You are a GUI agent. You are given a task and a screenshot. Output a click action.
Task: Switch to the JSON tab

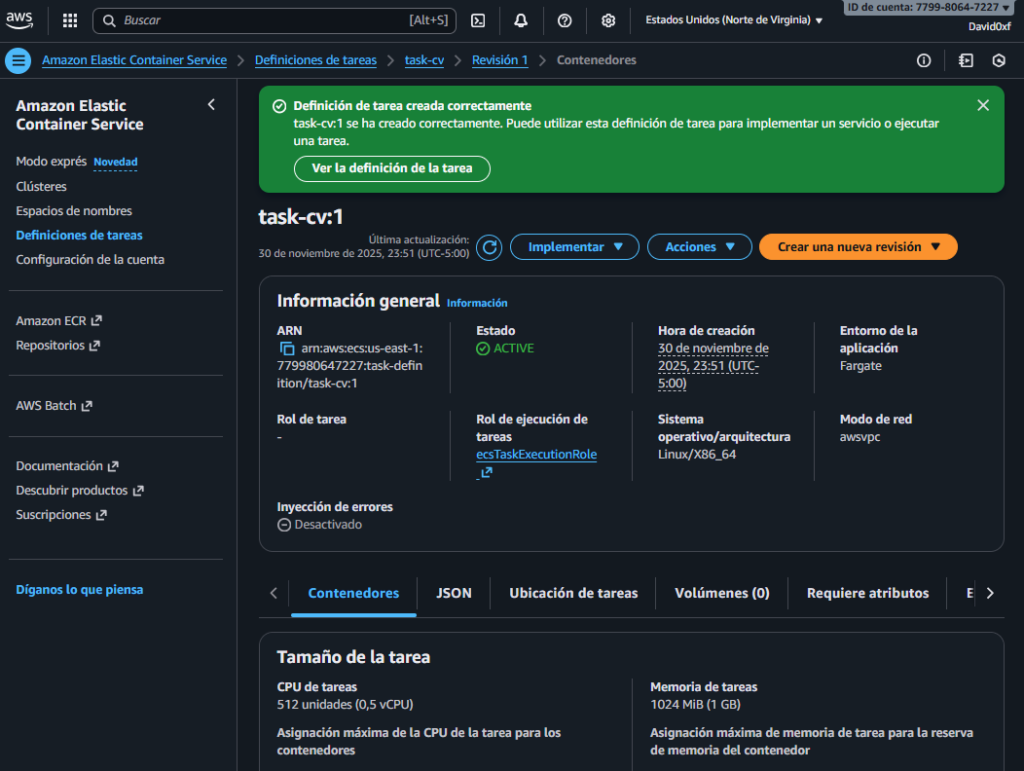tap(453, 593)
